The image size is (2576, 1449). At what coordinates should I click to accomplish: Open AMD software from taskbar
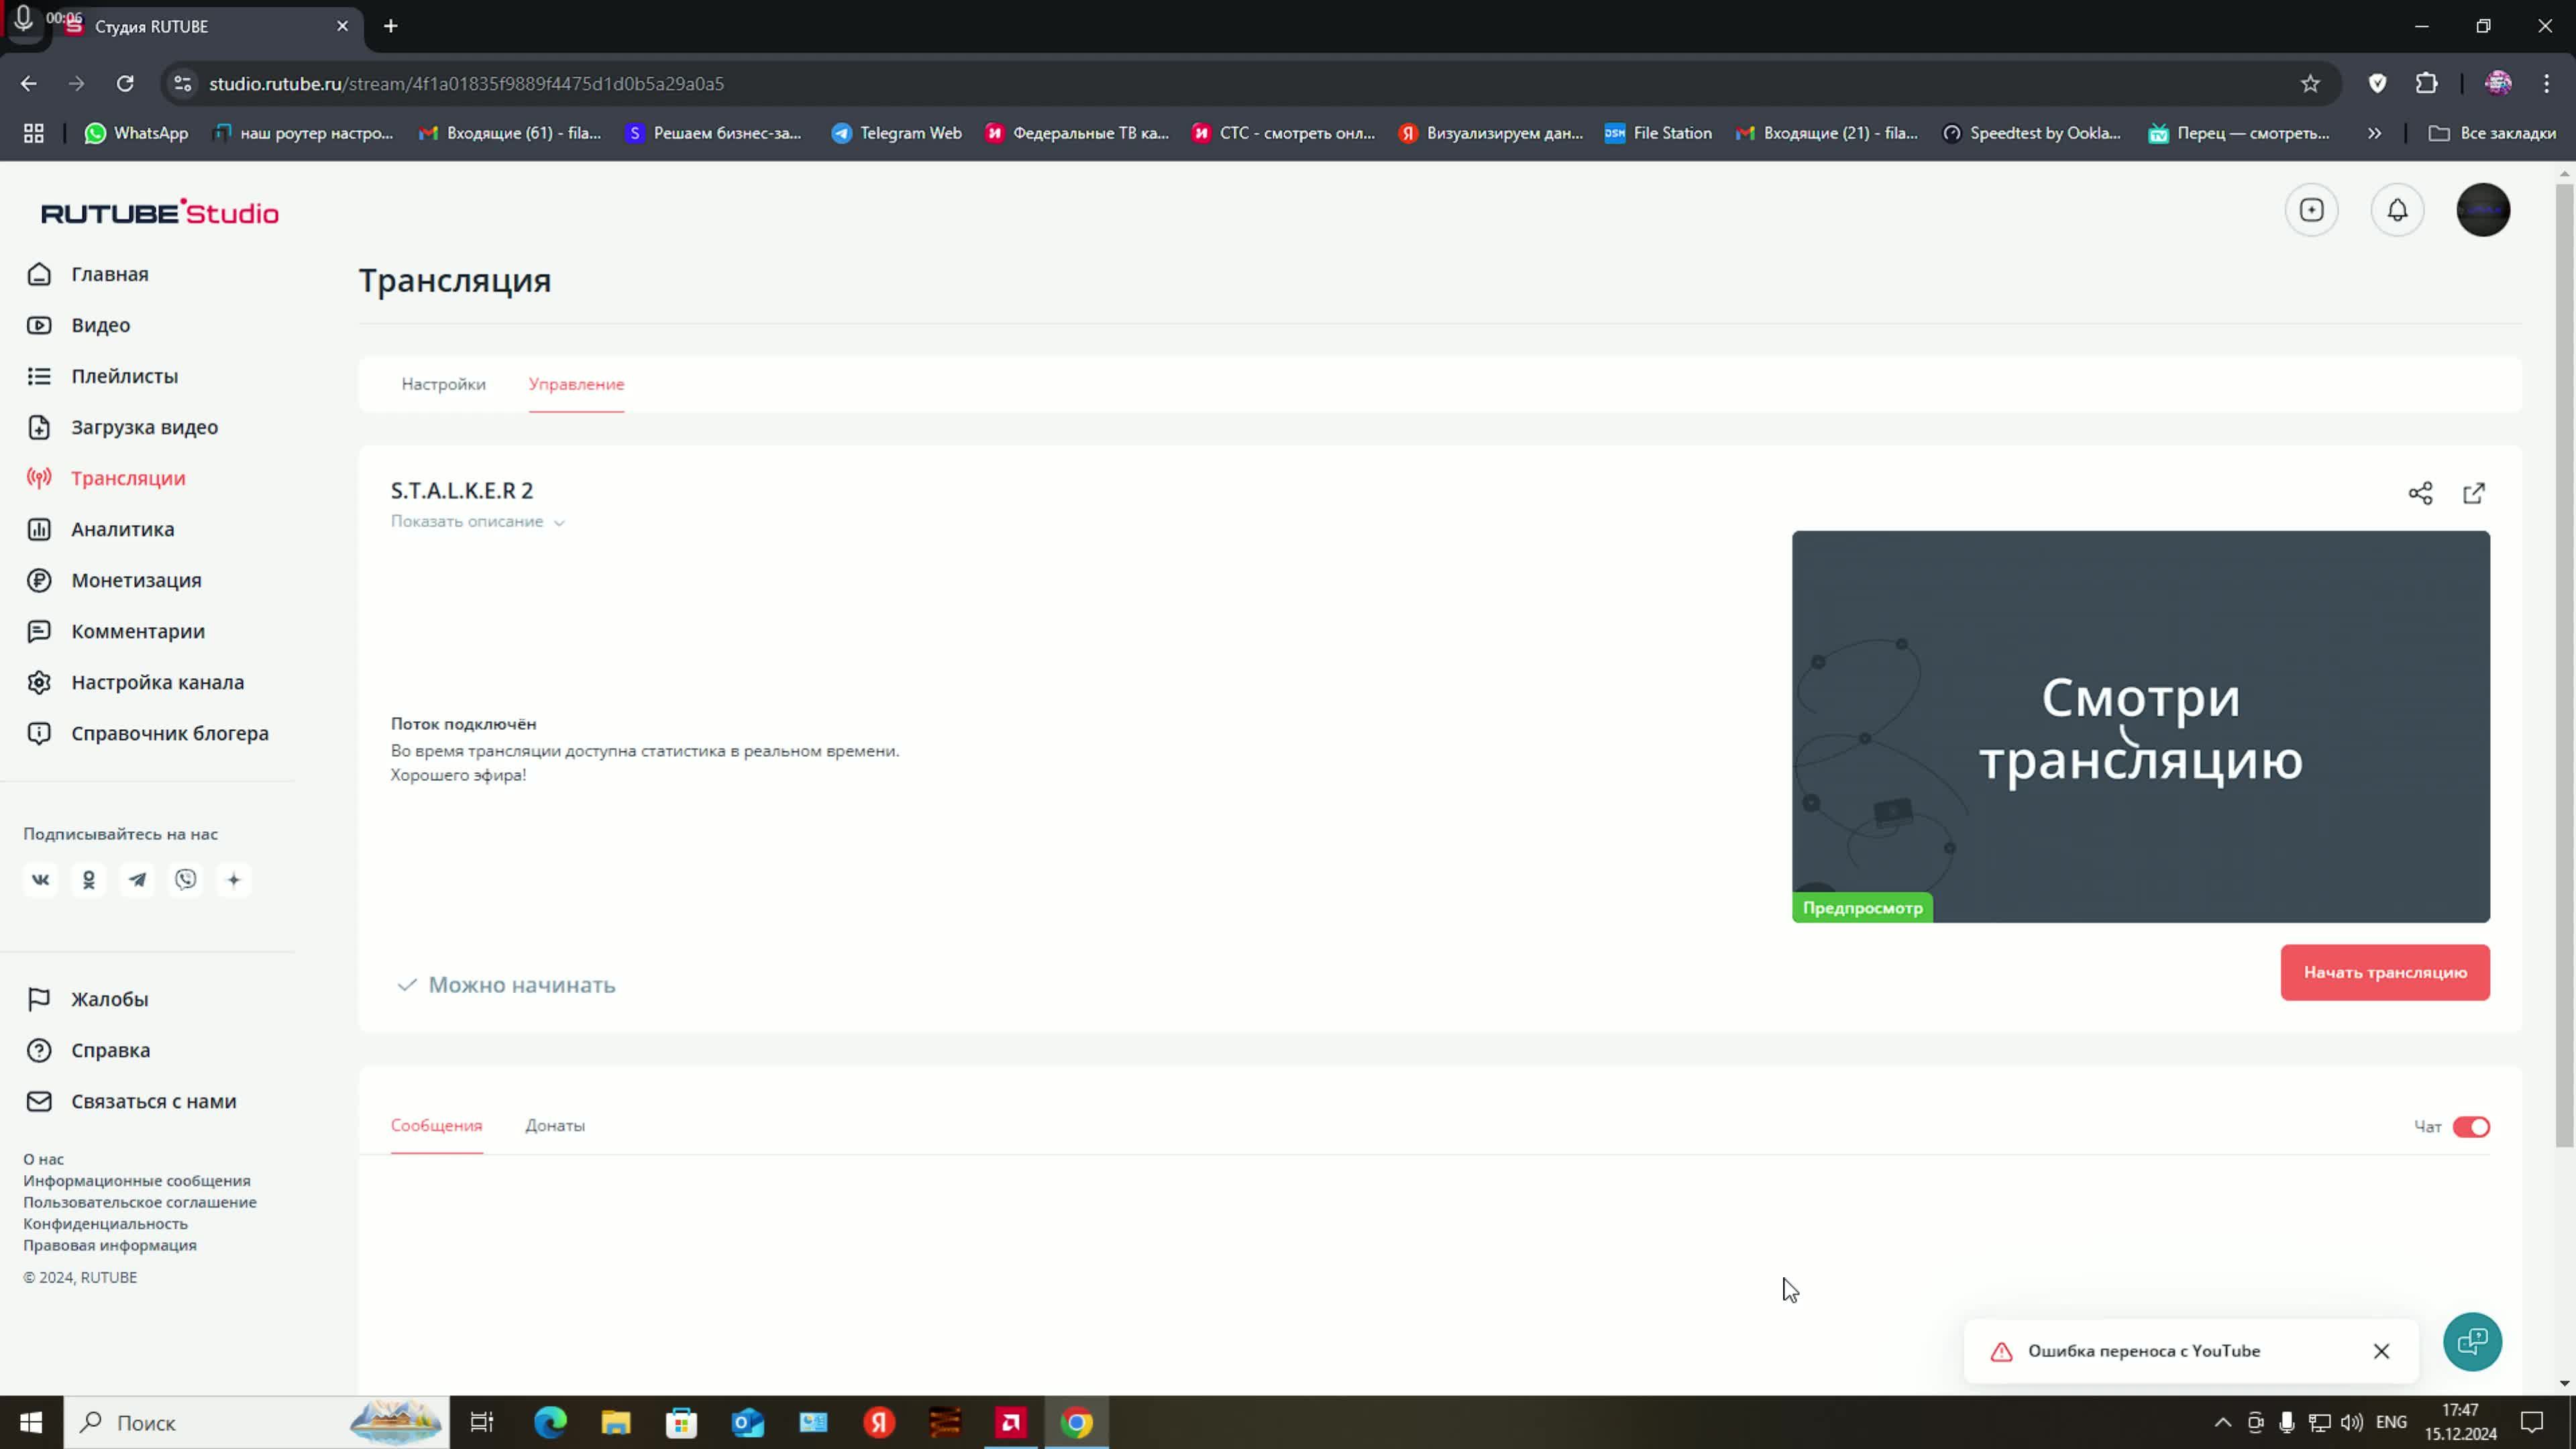coord(1011,1422)
